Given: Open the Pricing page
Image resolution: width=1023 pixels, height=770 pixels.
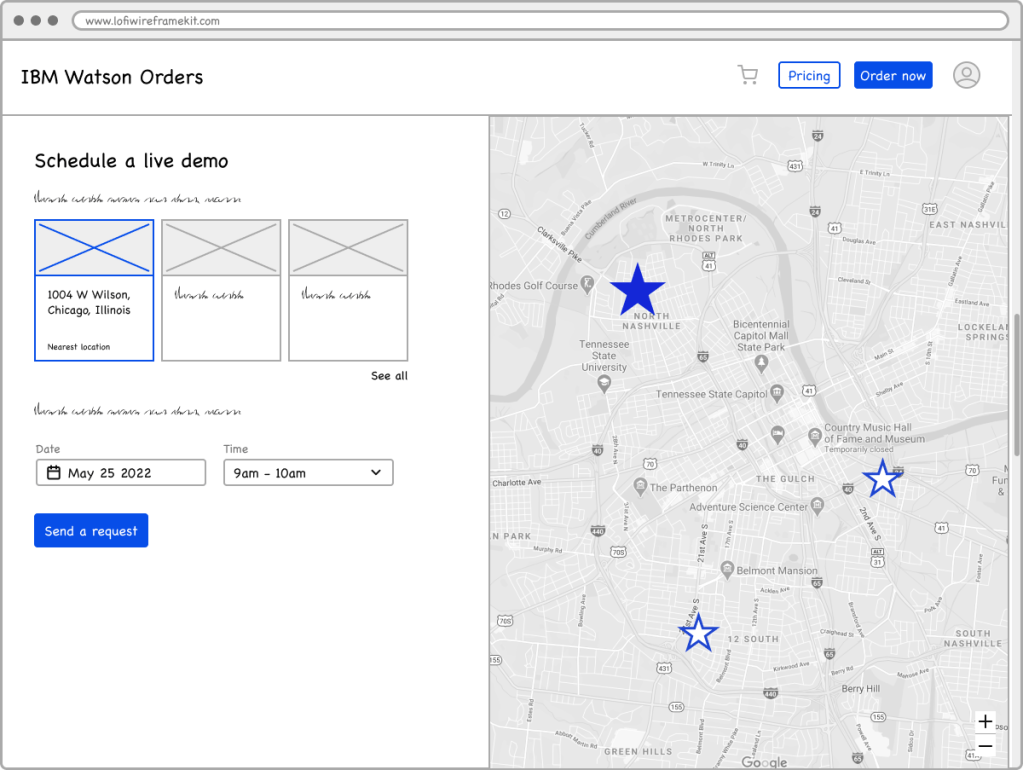Looking at the screenshot, I should click(x=809, y=76).
